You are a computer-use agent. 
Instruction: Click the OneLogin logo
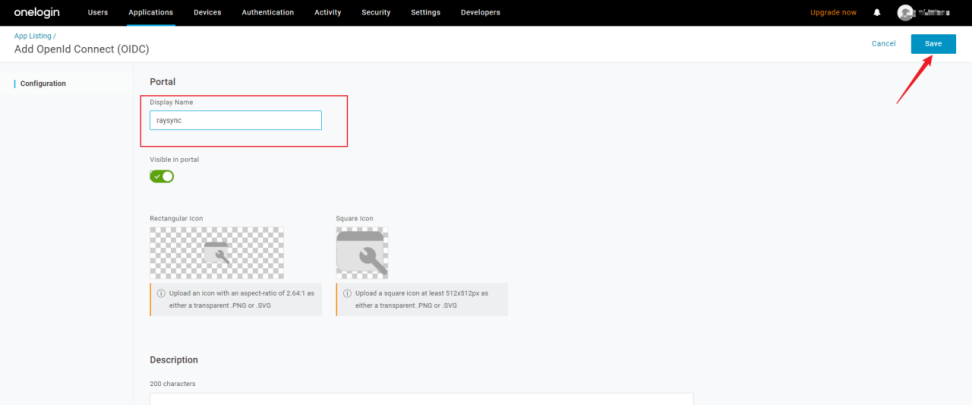(33, 12)
